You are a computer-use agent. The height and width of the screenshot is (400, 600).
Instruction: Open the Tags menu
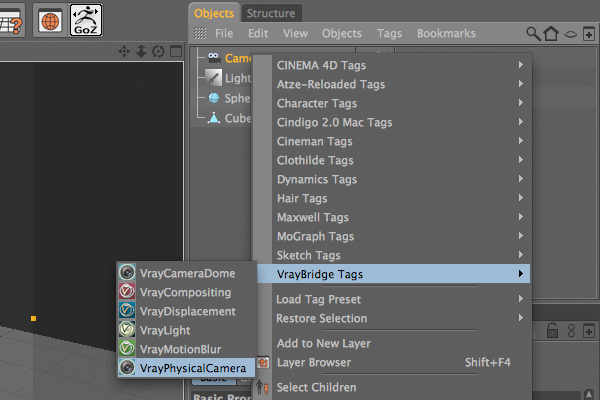389,34
